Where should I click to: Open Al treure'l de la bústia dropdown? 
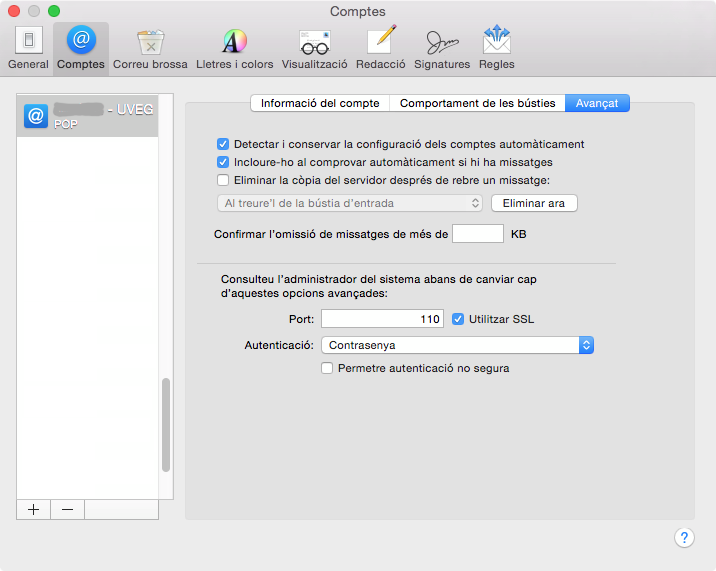point(350,203)
